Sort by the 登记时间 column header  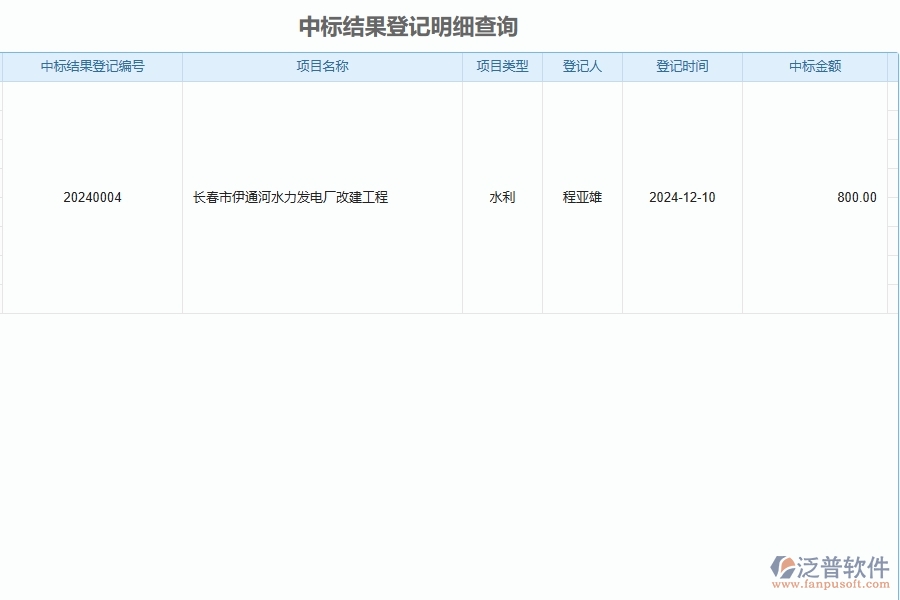pos(682,66)
